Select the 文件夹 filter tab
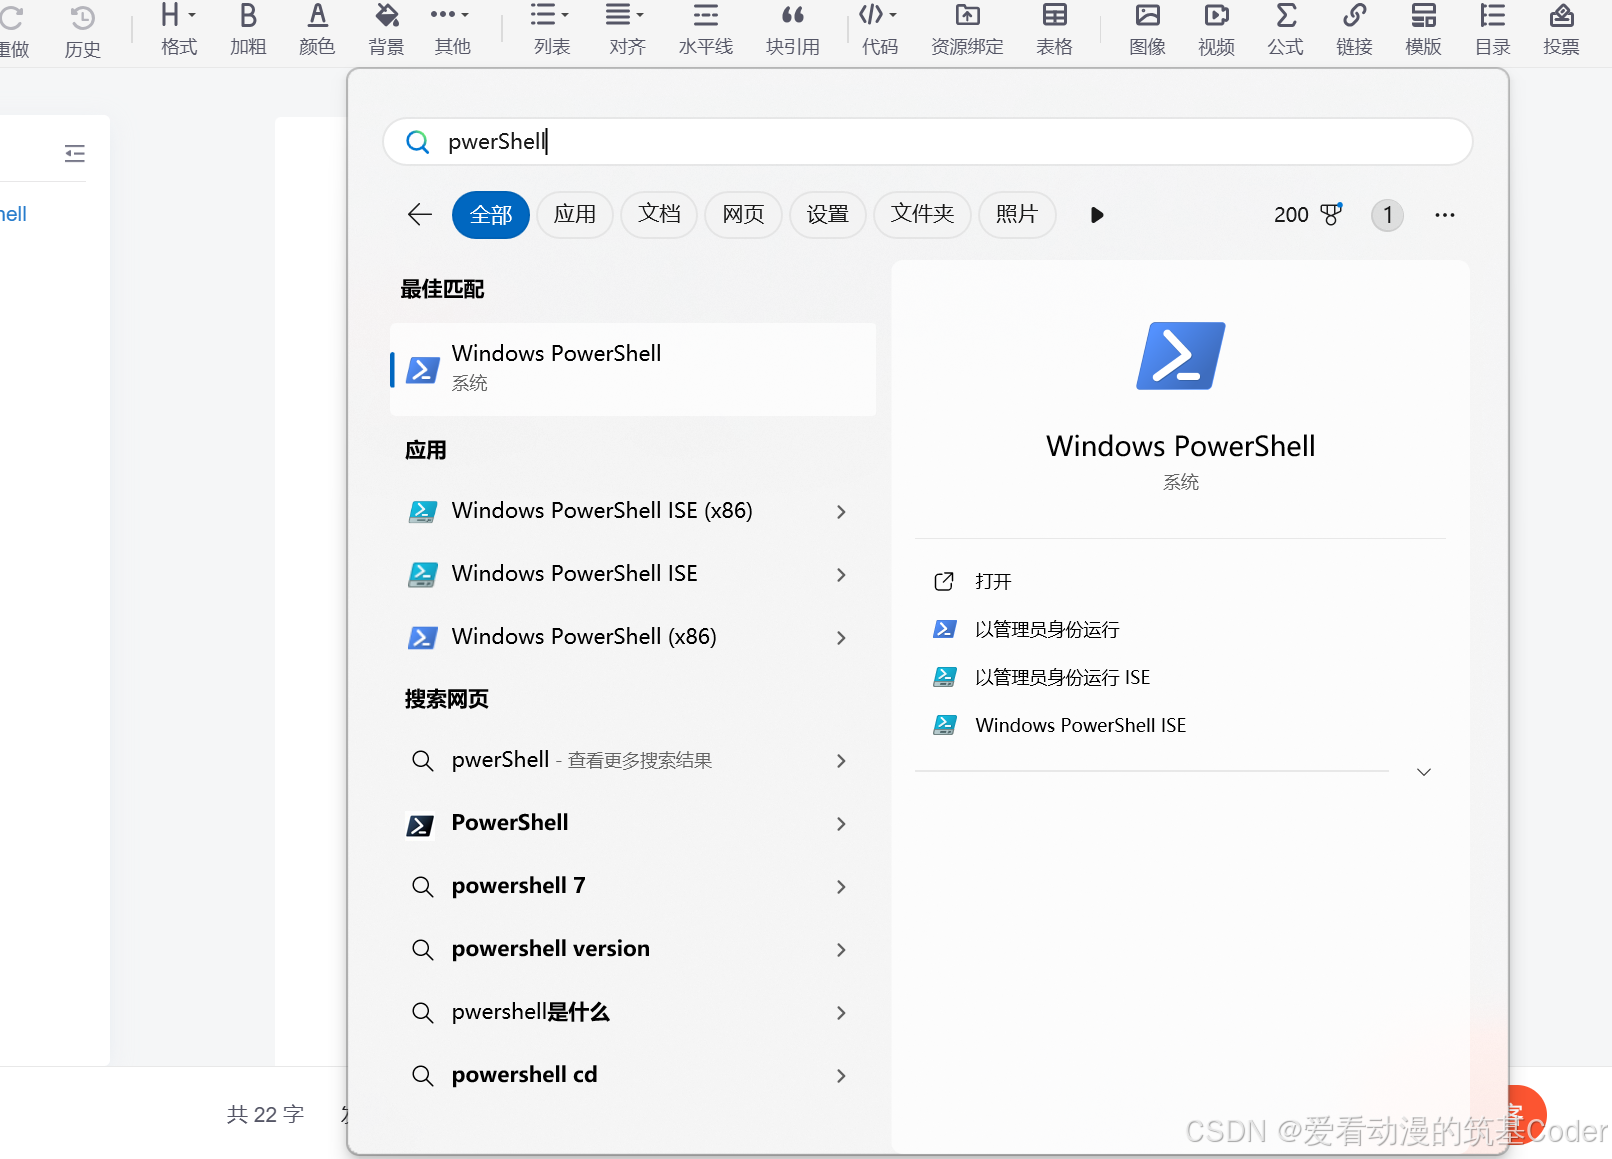 tap(922, 214)
